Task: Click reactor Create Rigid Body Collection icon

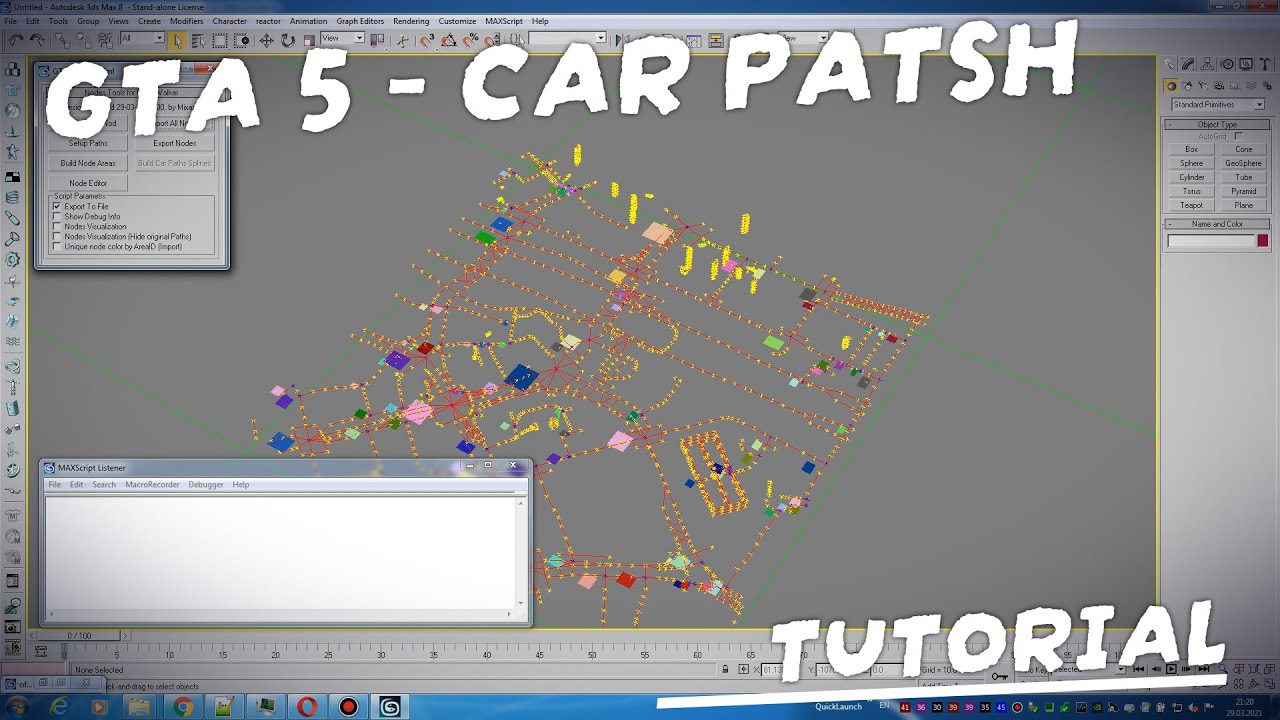Action: [x=13, y=69]
